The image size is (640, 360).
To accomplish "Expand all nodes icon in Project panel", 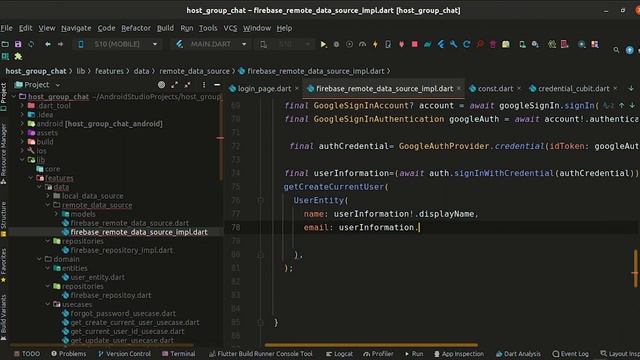I will coord(175,85).
